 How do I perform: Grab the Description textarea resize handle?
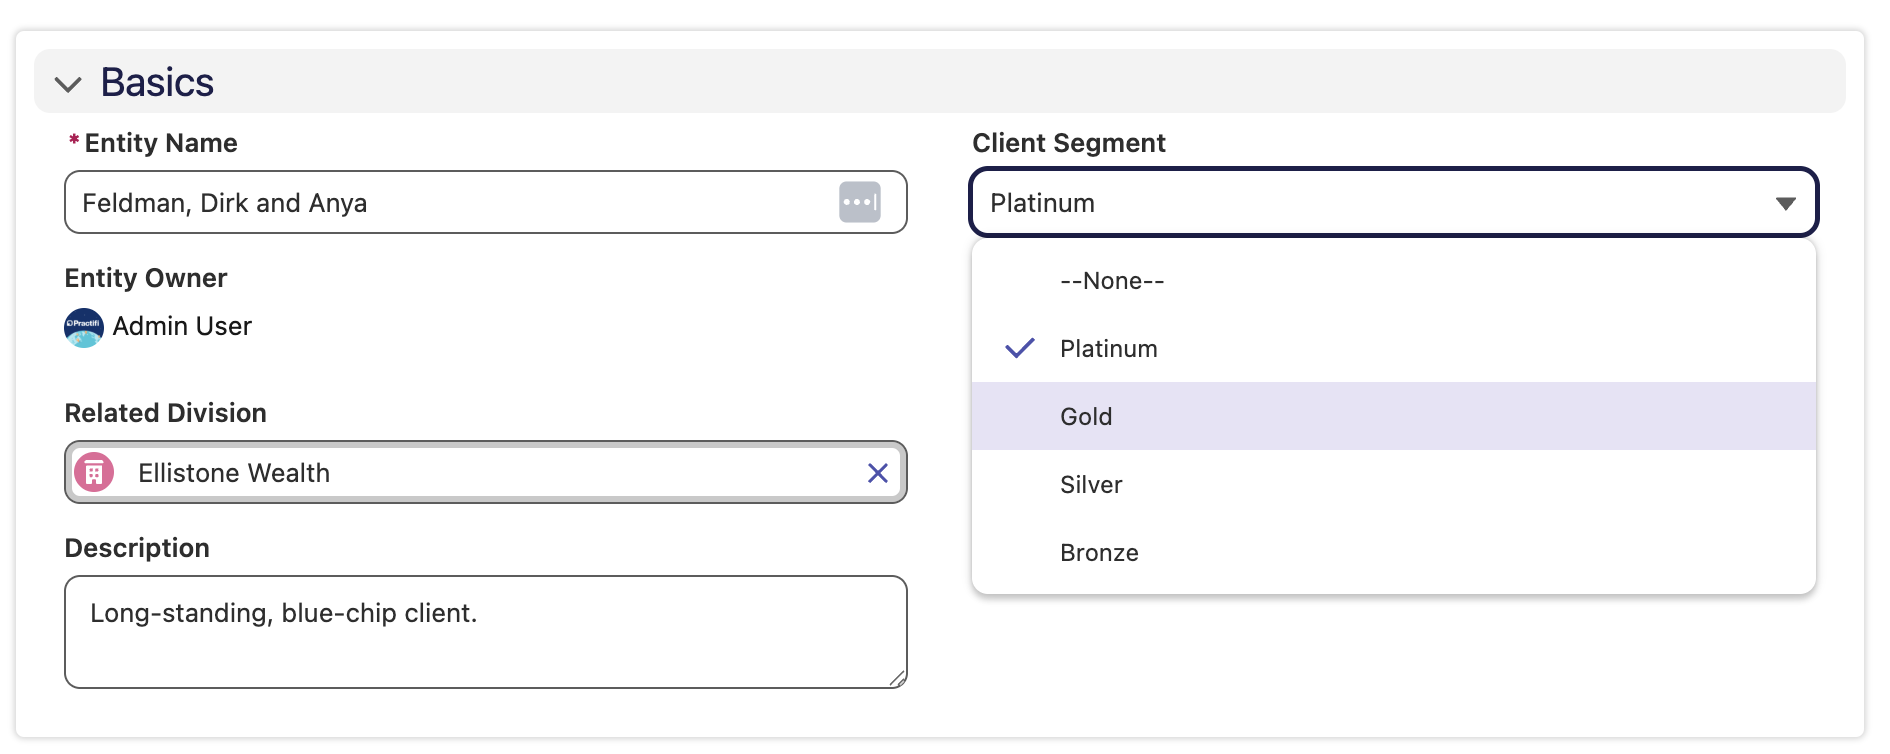tap(897, 678)
